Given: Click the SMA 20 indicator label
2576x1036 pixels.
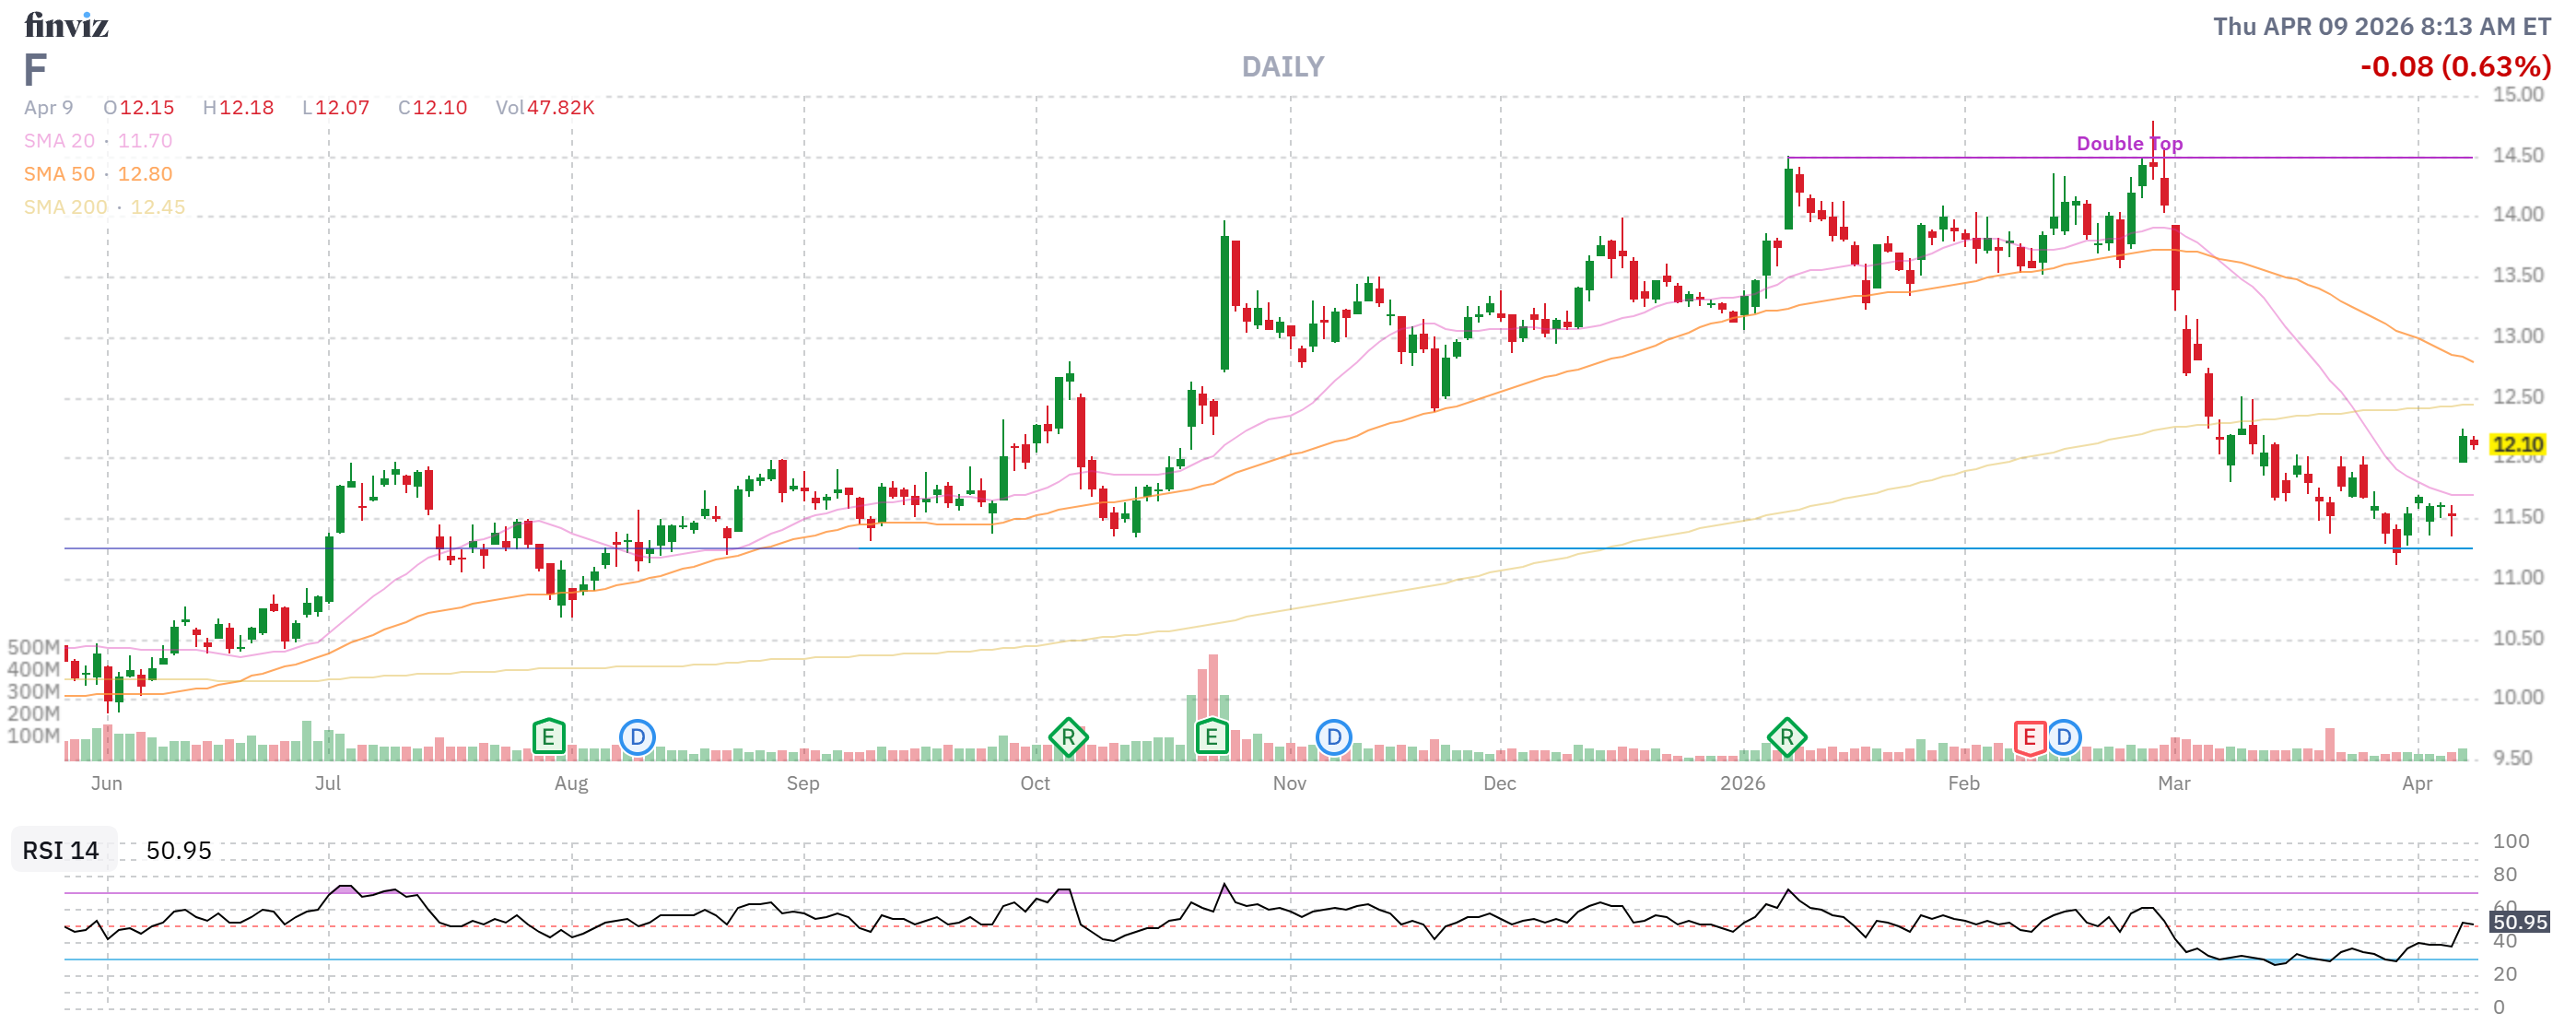Looking at the screenshot, I should (x=59, y=141).
